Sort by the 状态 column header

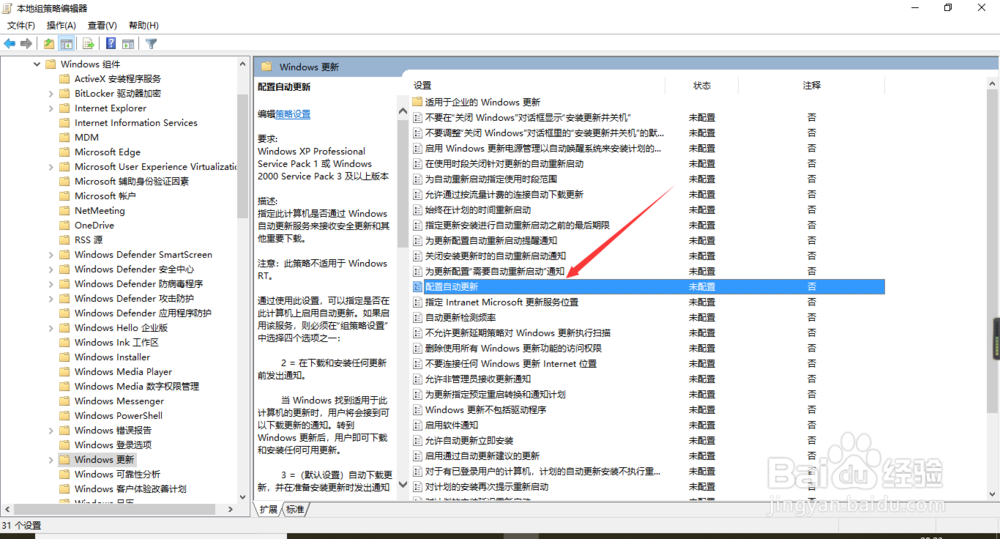point(702,85)
